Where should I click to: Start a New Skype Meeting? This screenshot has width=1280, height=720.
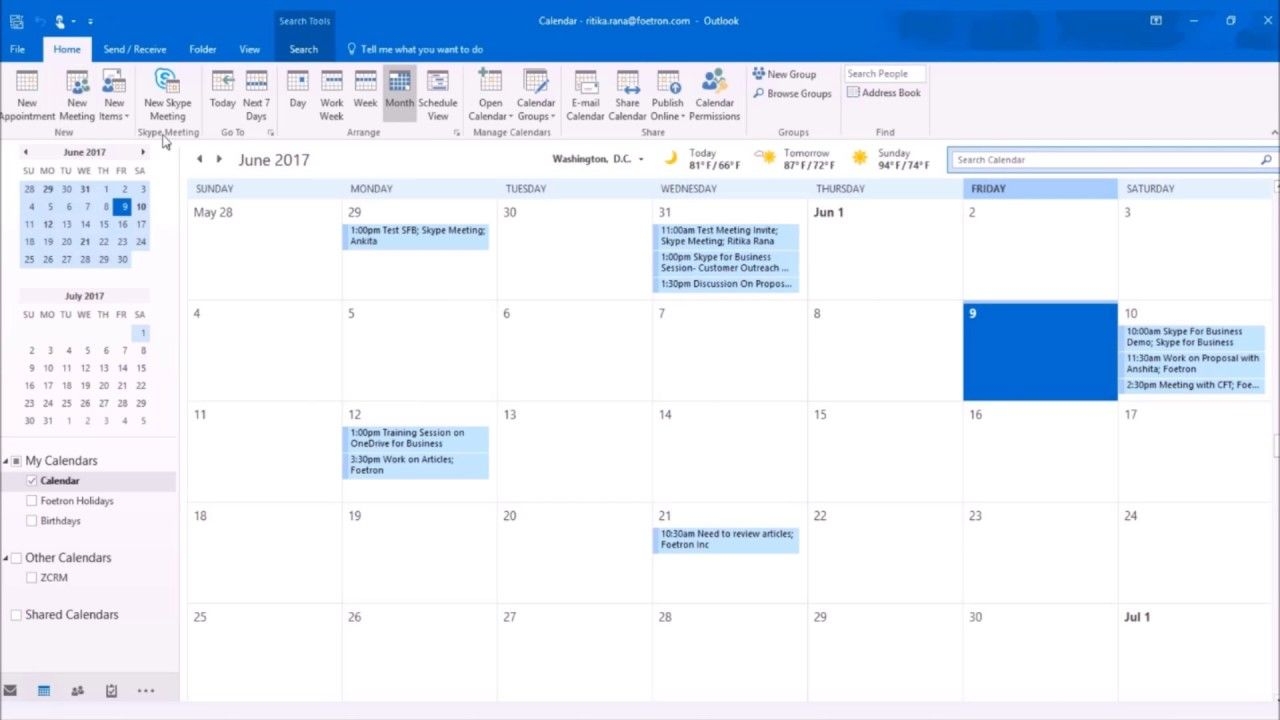pyautogui.click(x=167, y=96)
